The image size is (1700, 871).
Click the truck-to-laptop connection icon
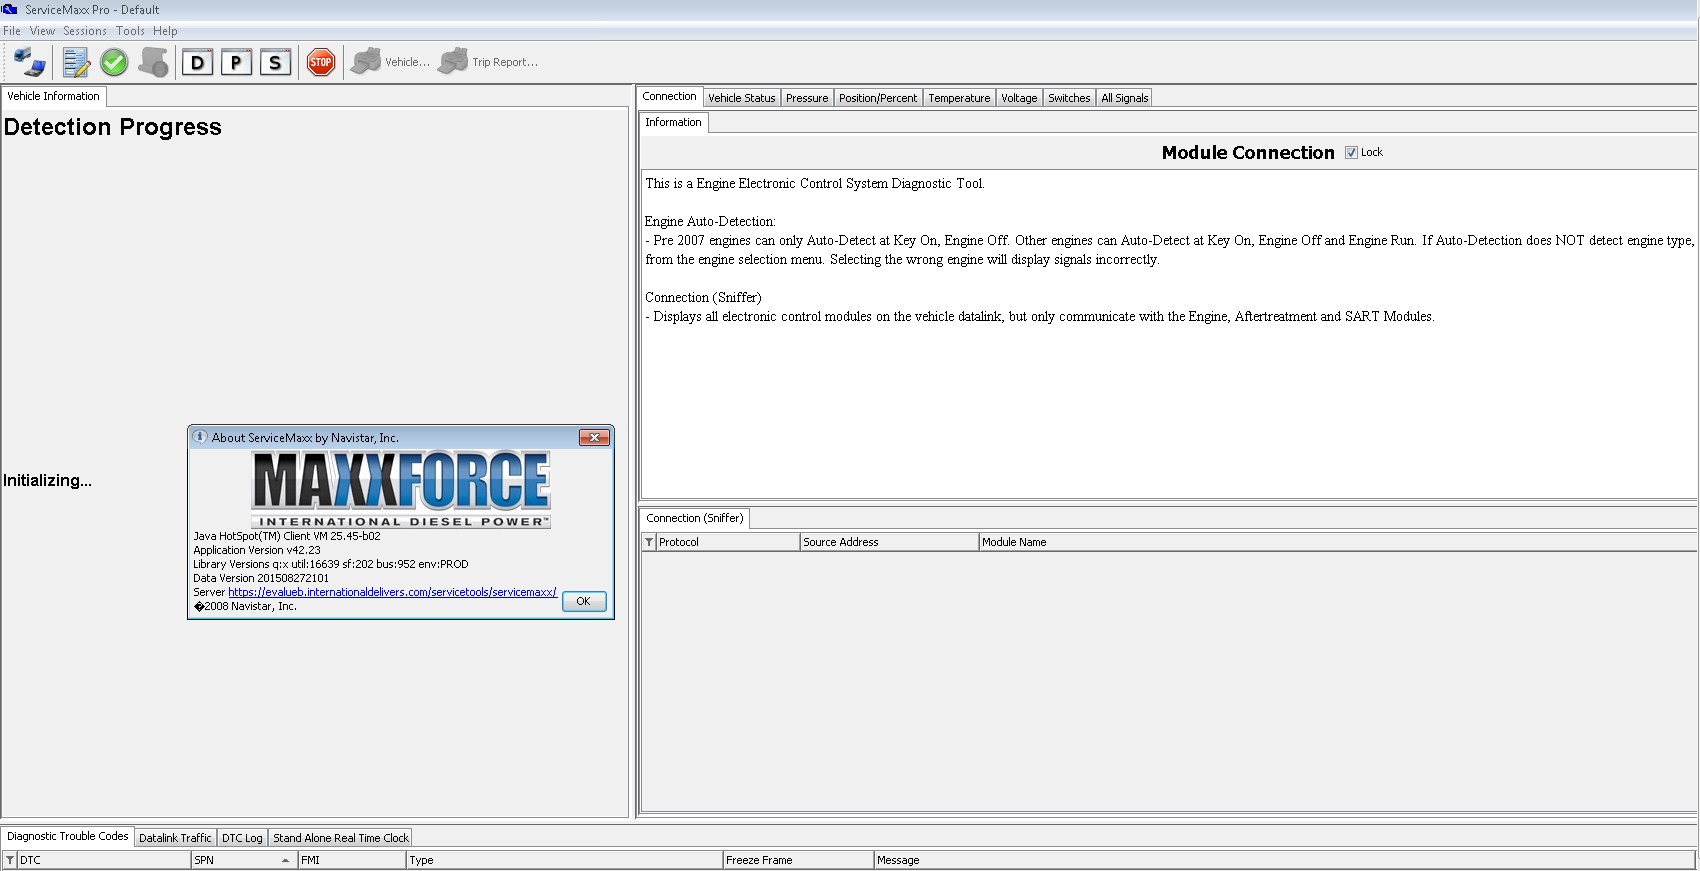30,62
